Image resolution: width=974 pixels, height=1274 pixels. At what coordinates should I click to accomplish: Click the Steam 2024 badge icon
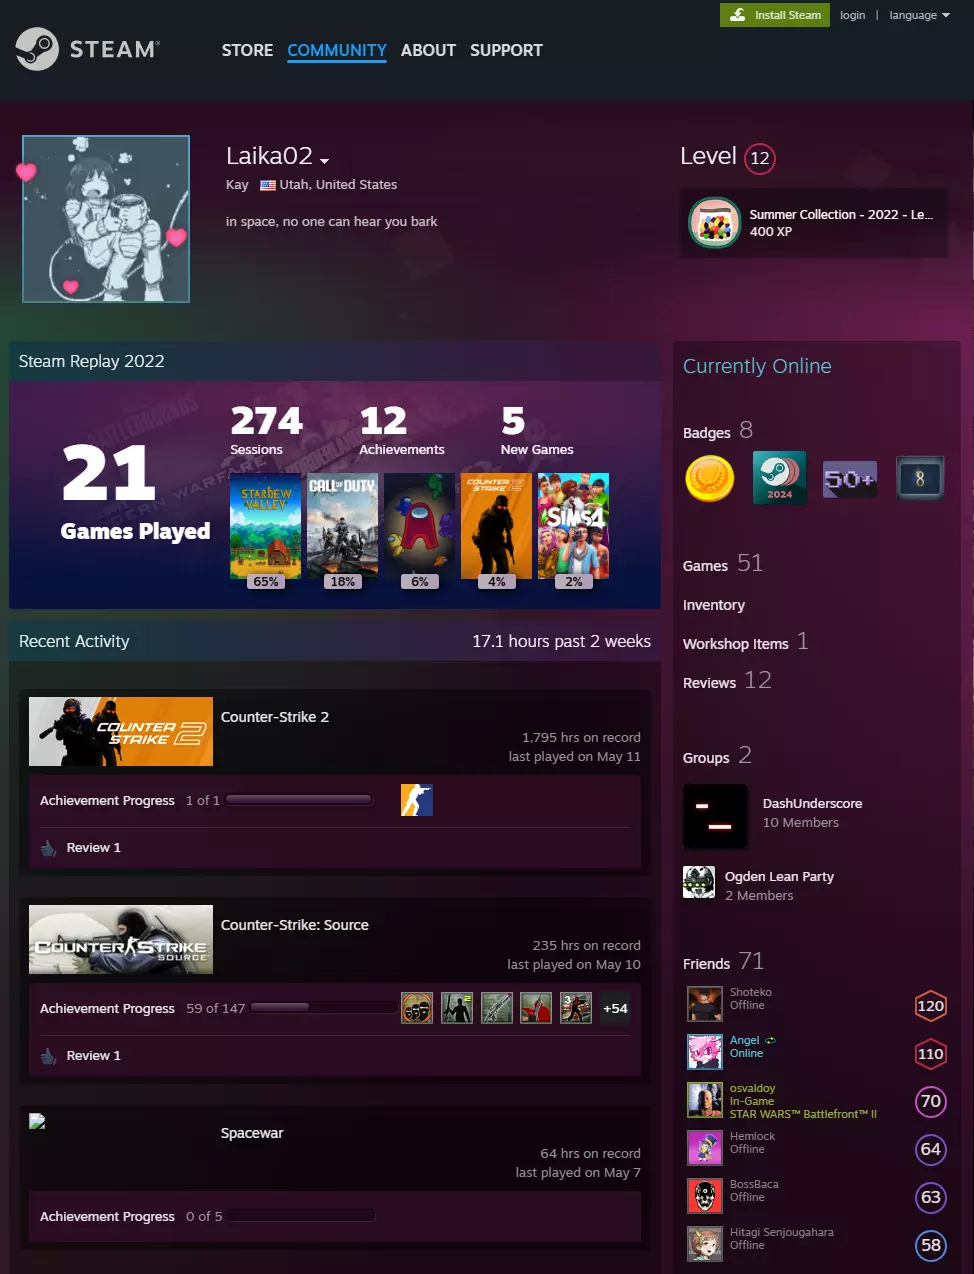[779, 479]
